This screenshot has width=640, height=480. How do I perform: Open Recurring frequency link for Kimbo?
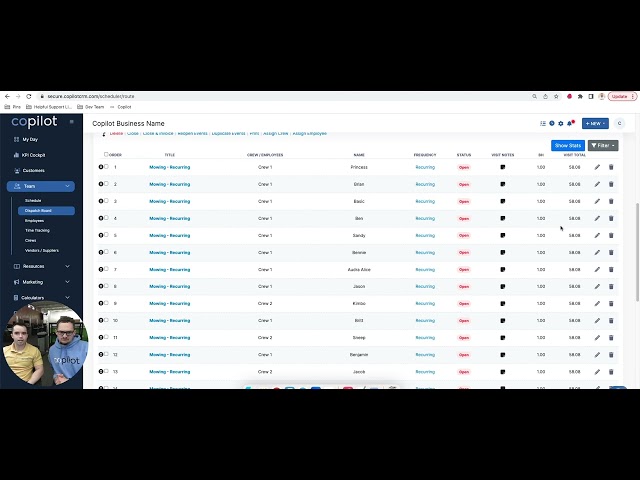[x=425, y=304]
